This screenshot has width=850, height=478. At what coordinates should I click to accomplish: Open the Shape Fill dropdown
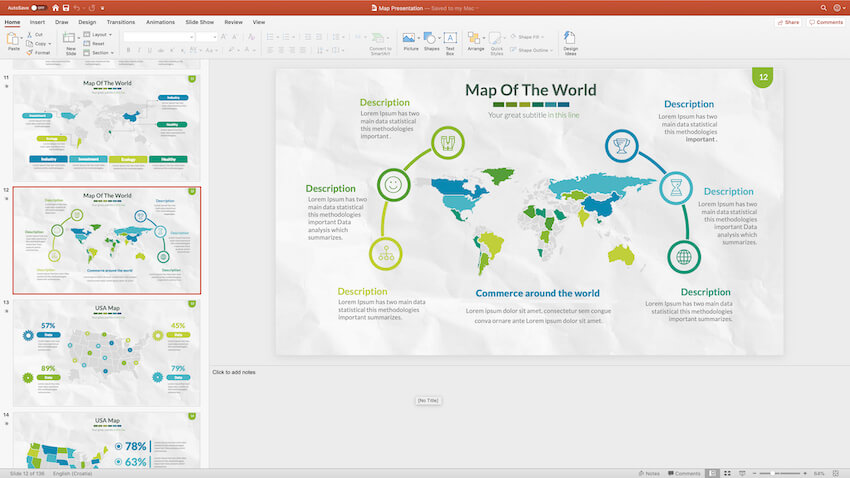coord(533,36)
